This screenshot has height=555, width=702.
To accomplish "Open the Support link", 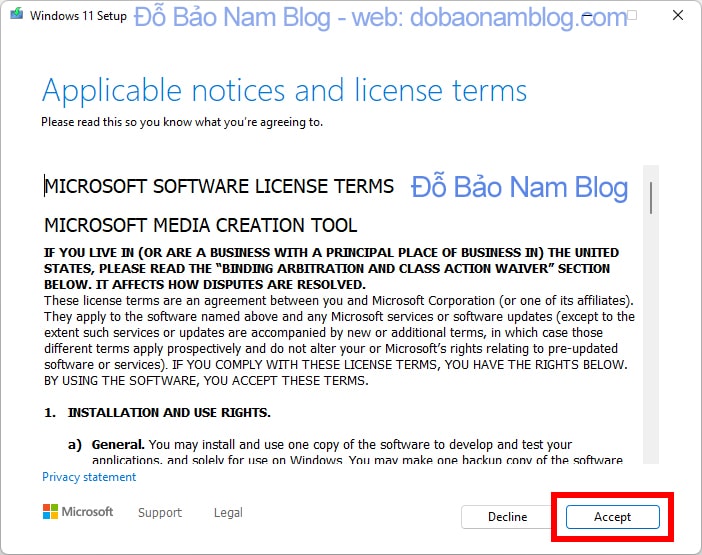I will click(160, 512).
